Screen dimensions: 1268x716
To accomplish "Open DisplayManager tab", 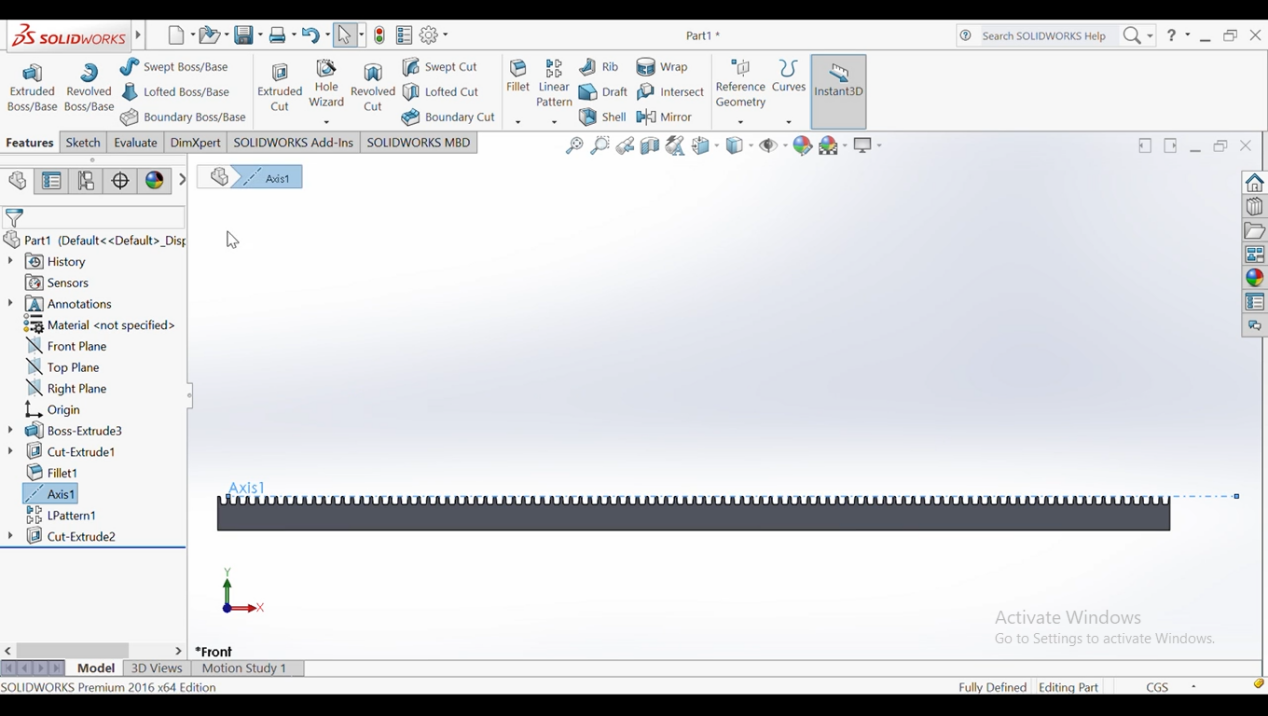I will point(154,181).
